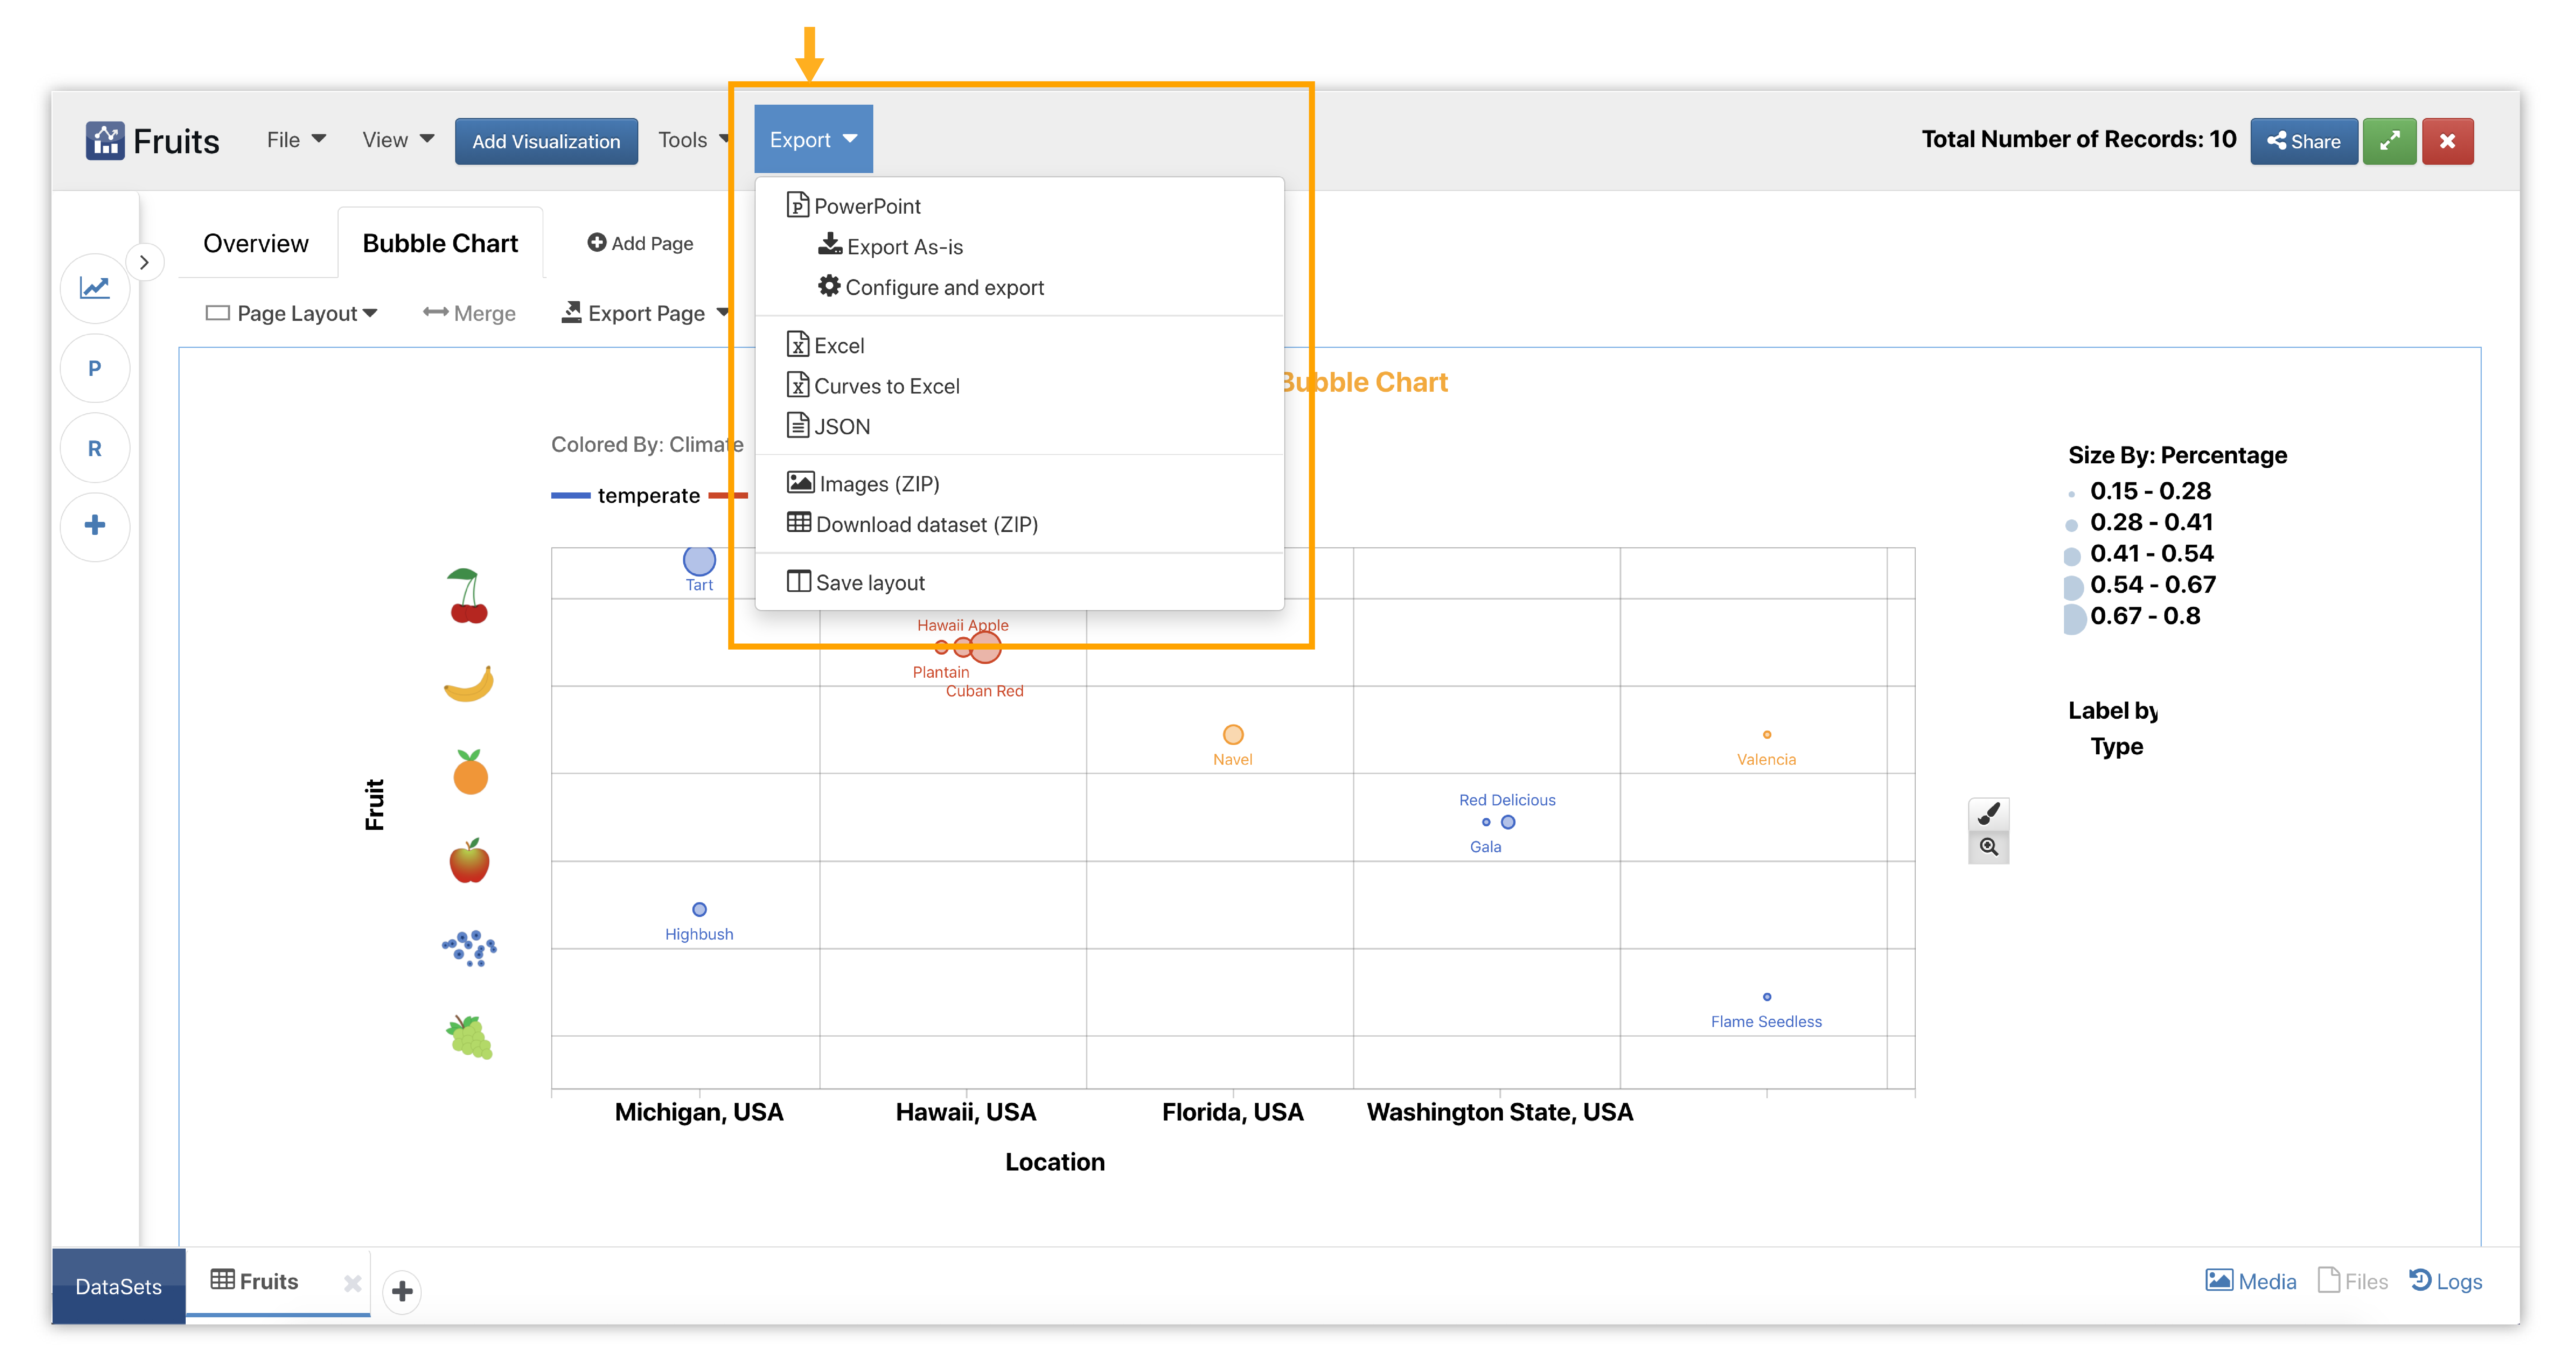Screen dimensions: 2576x1350
Task: Expand the left sidebar chevron
Action: pos(145,262)
